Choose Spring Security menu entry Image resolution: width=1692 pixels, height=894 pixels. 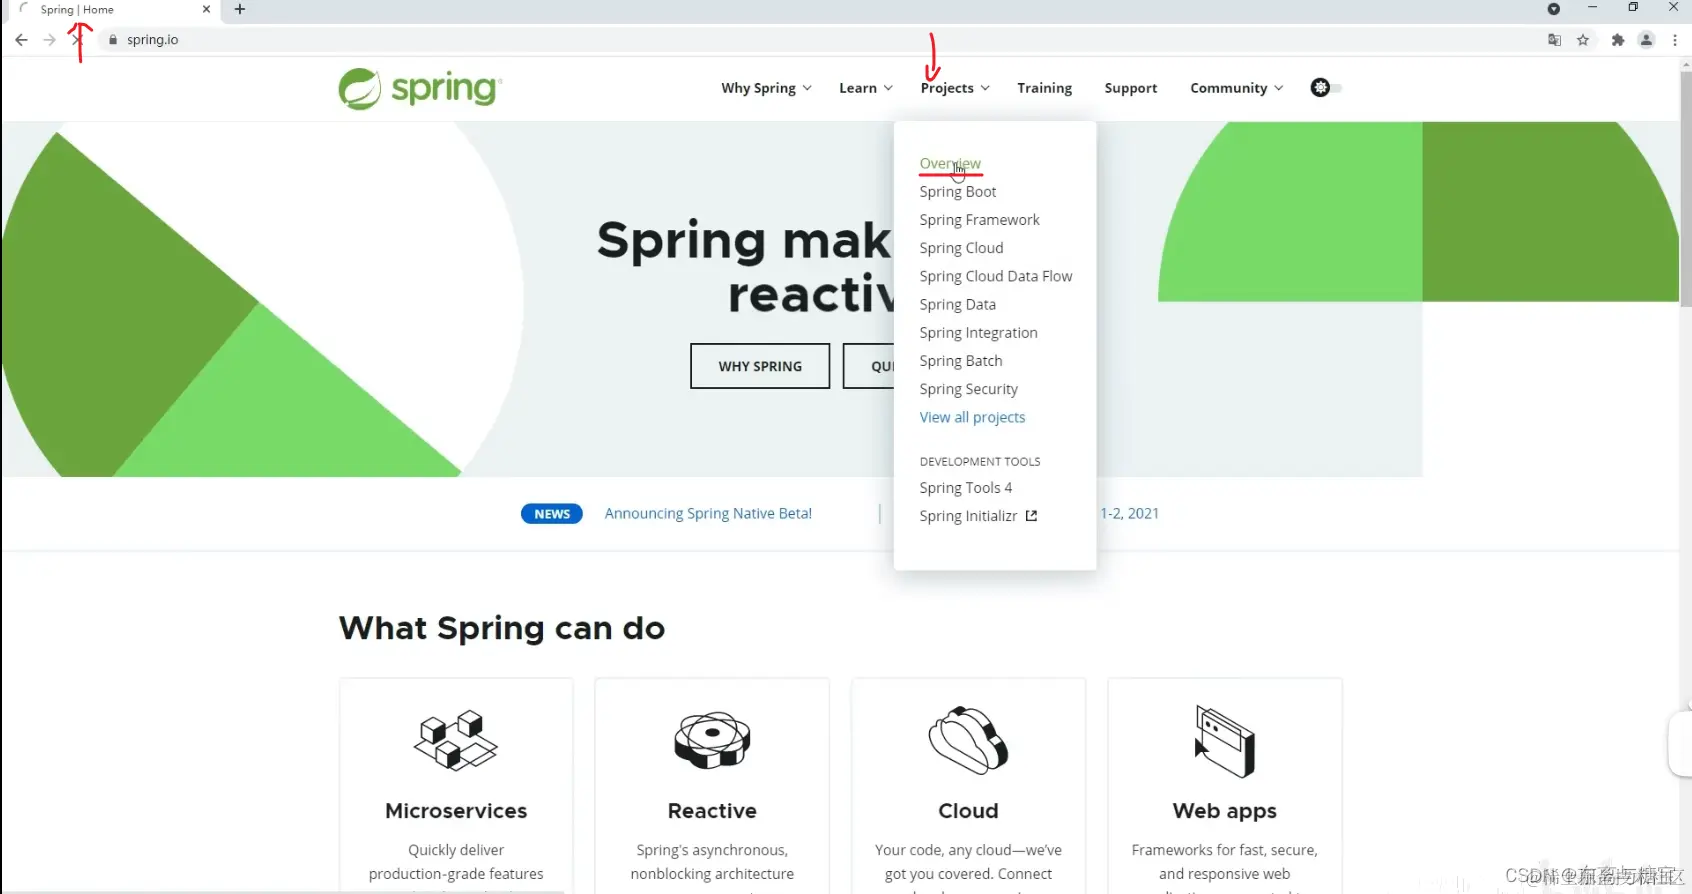[x=968, y=389]
